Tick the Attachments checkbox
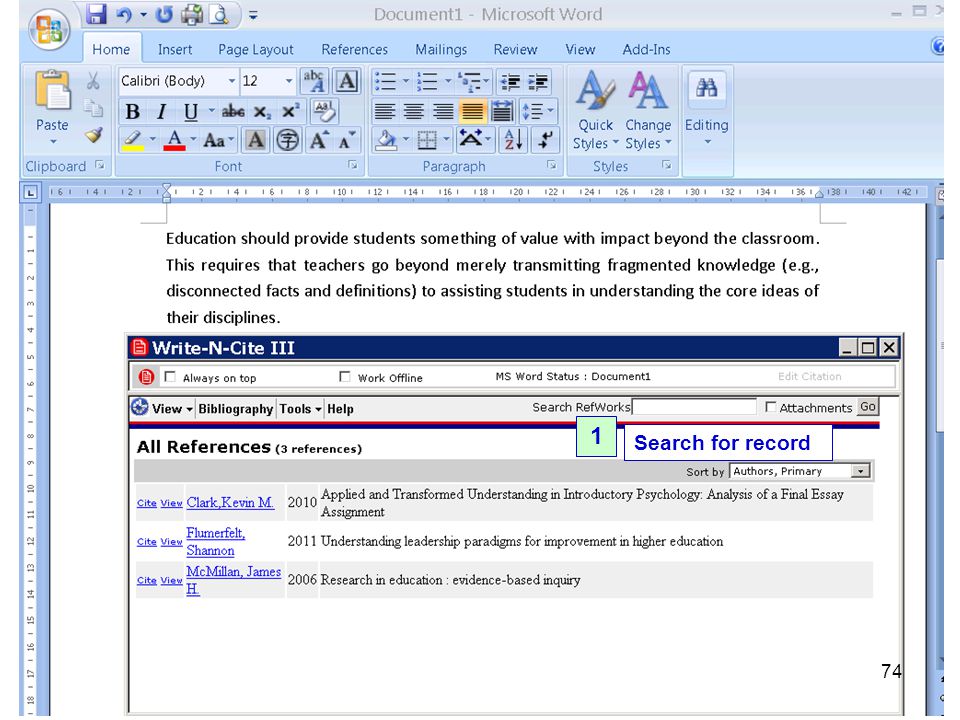The image size is (960, 720). point(771,407)
